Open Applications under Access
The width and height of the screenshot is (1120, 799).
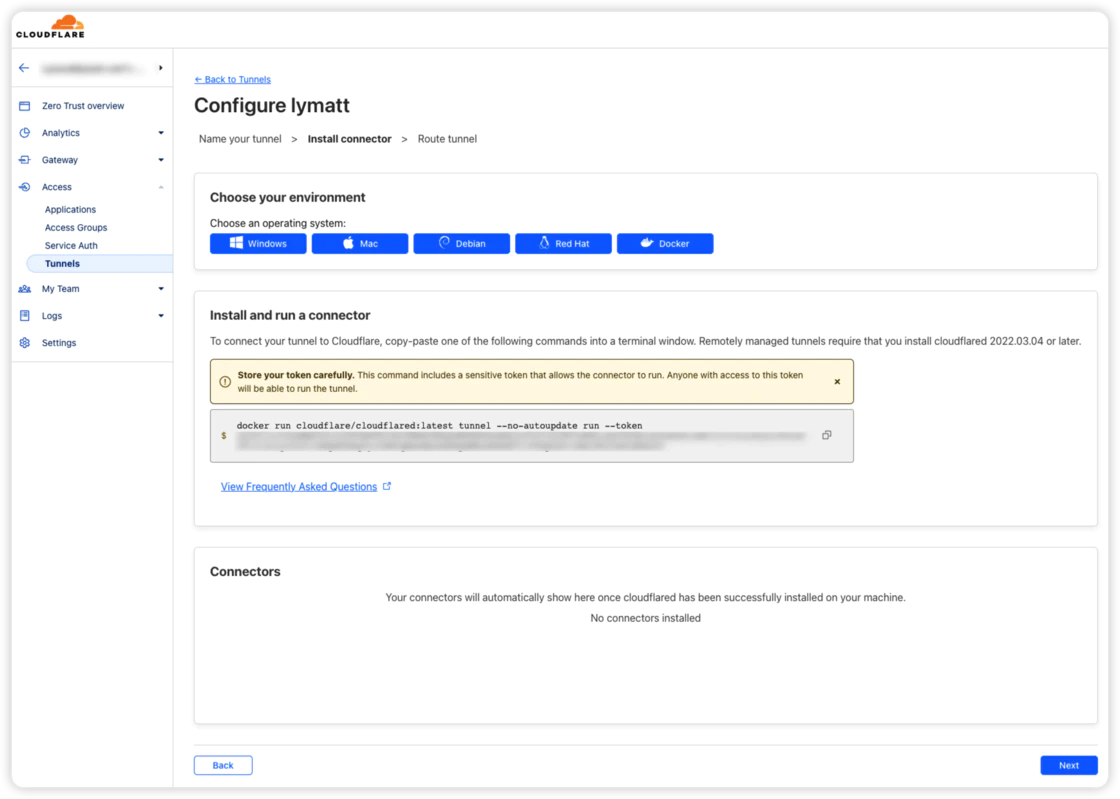pos(70,209)
